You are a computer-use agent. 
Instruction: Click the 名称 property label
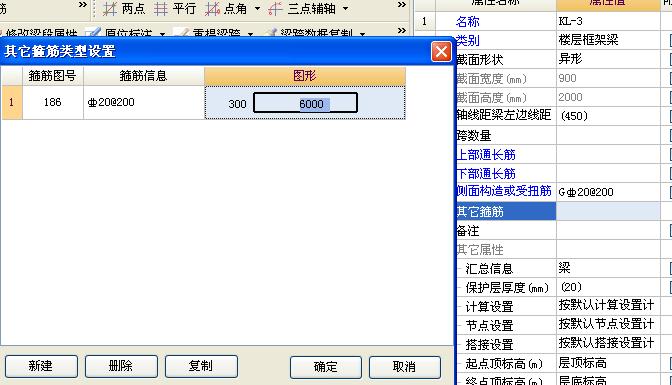coord(468,21)
